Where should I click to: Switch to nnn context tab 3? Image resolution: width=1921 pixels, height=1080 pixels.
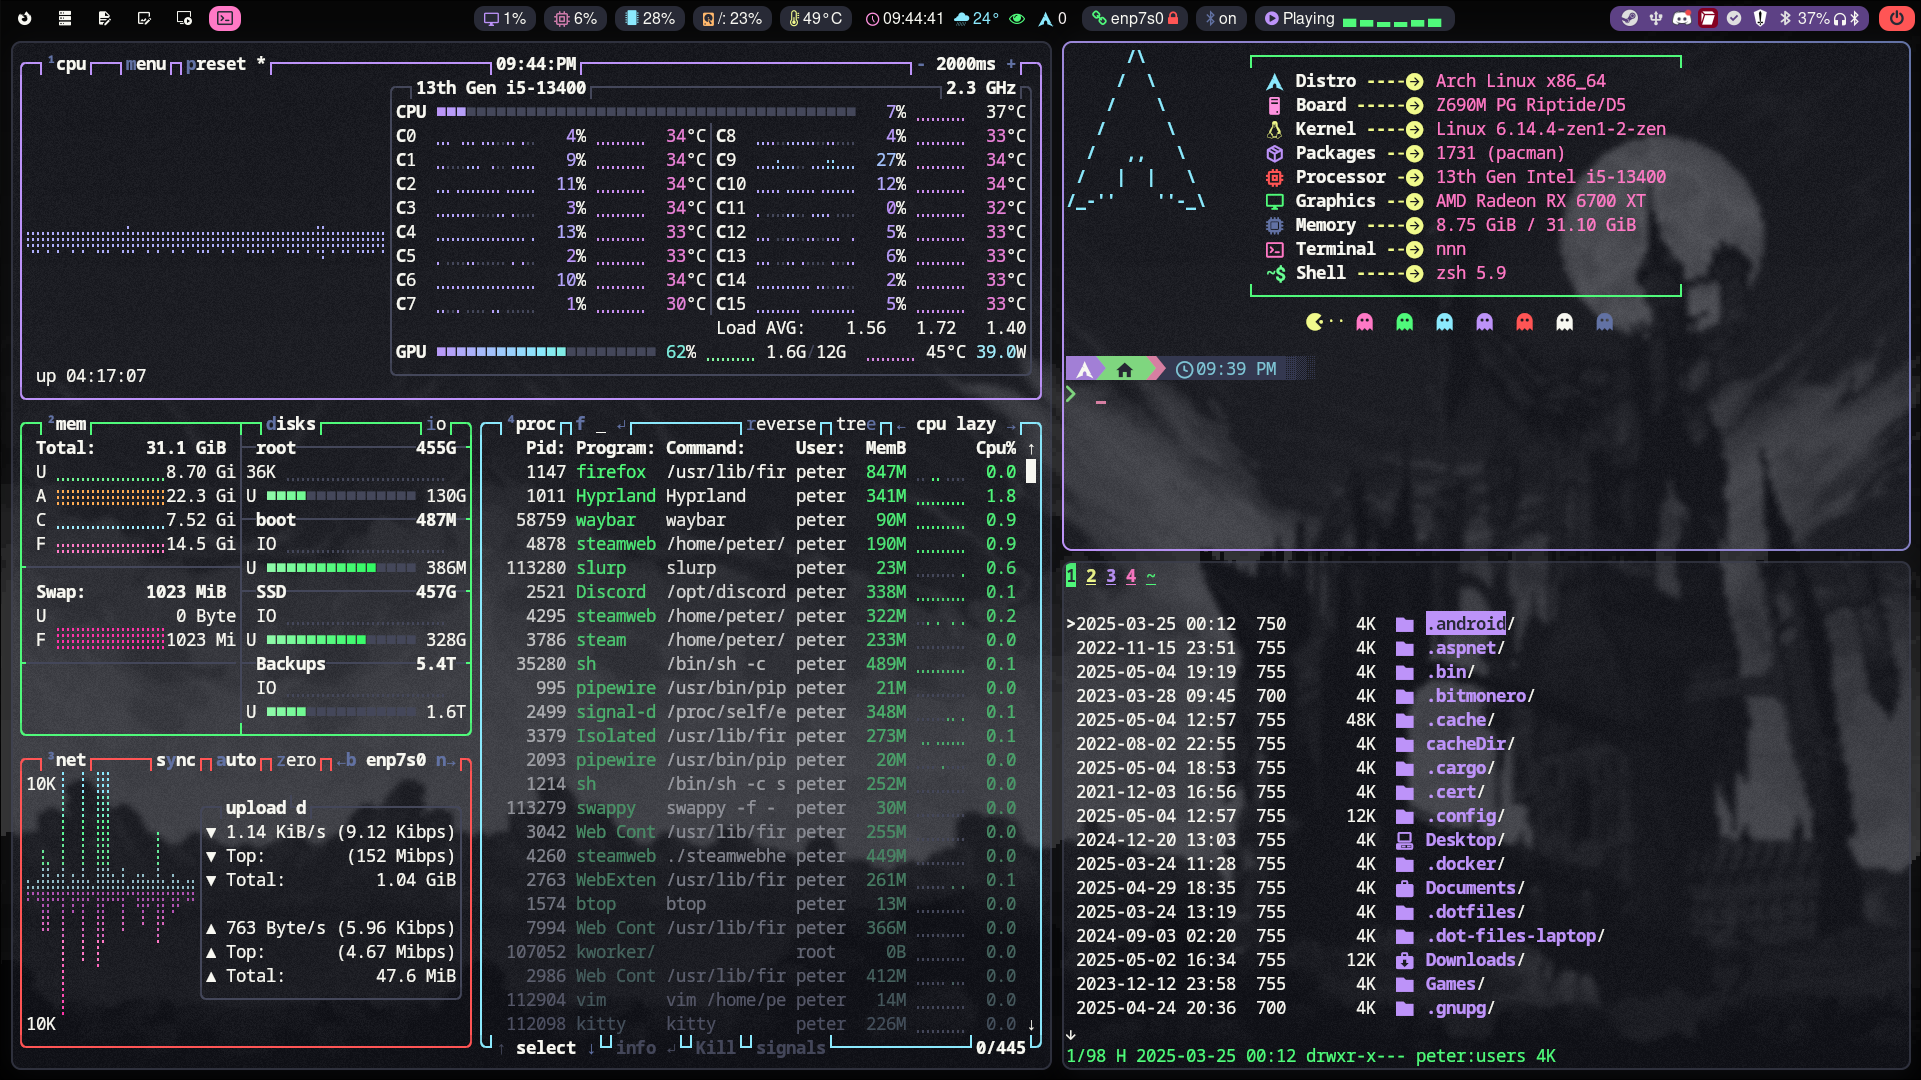[x=1111, y=576]
